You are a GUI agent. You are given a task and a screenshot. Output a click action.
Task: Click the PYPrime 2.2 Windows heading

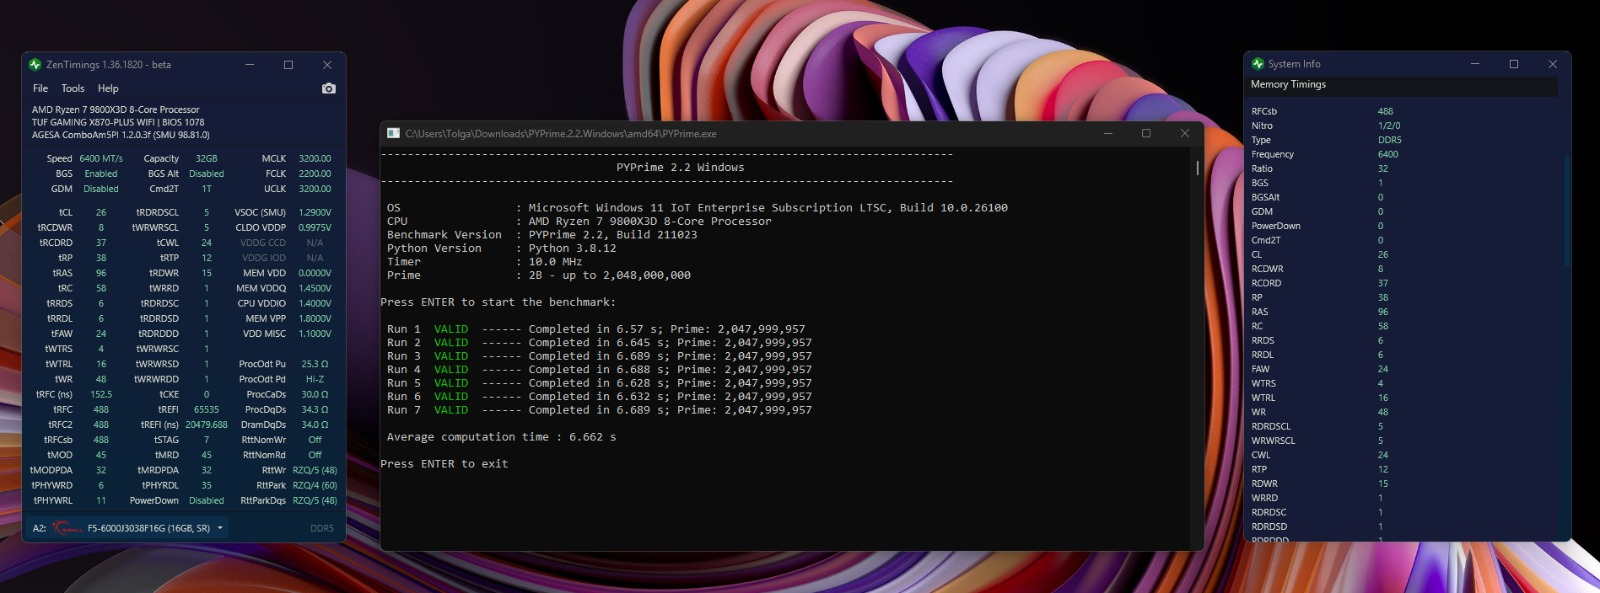(680, 167)
